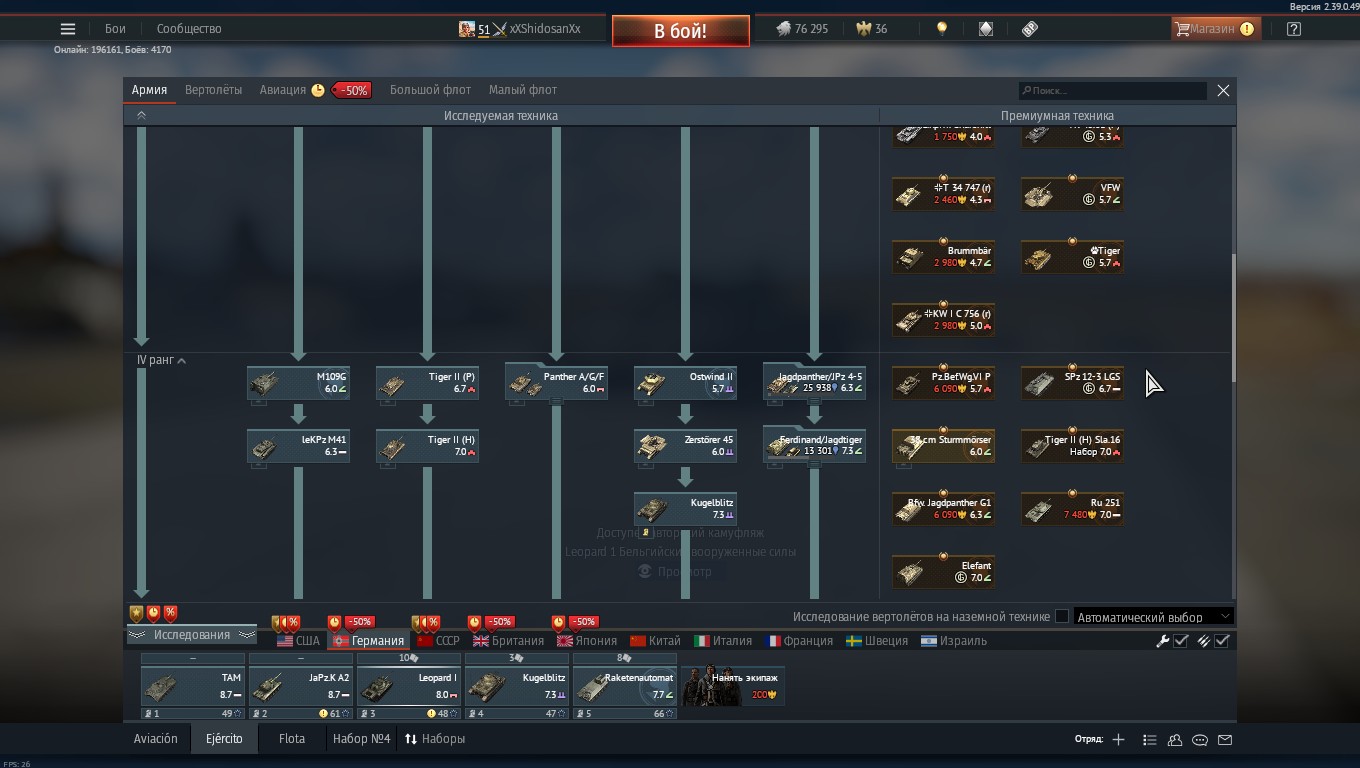Select the Aviación preset tab
1360x768 pixels.
(156, 739)
